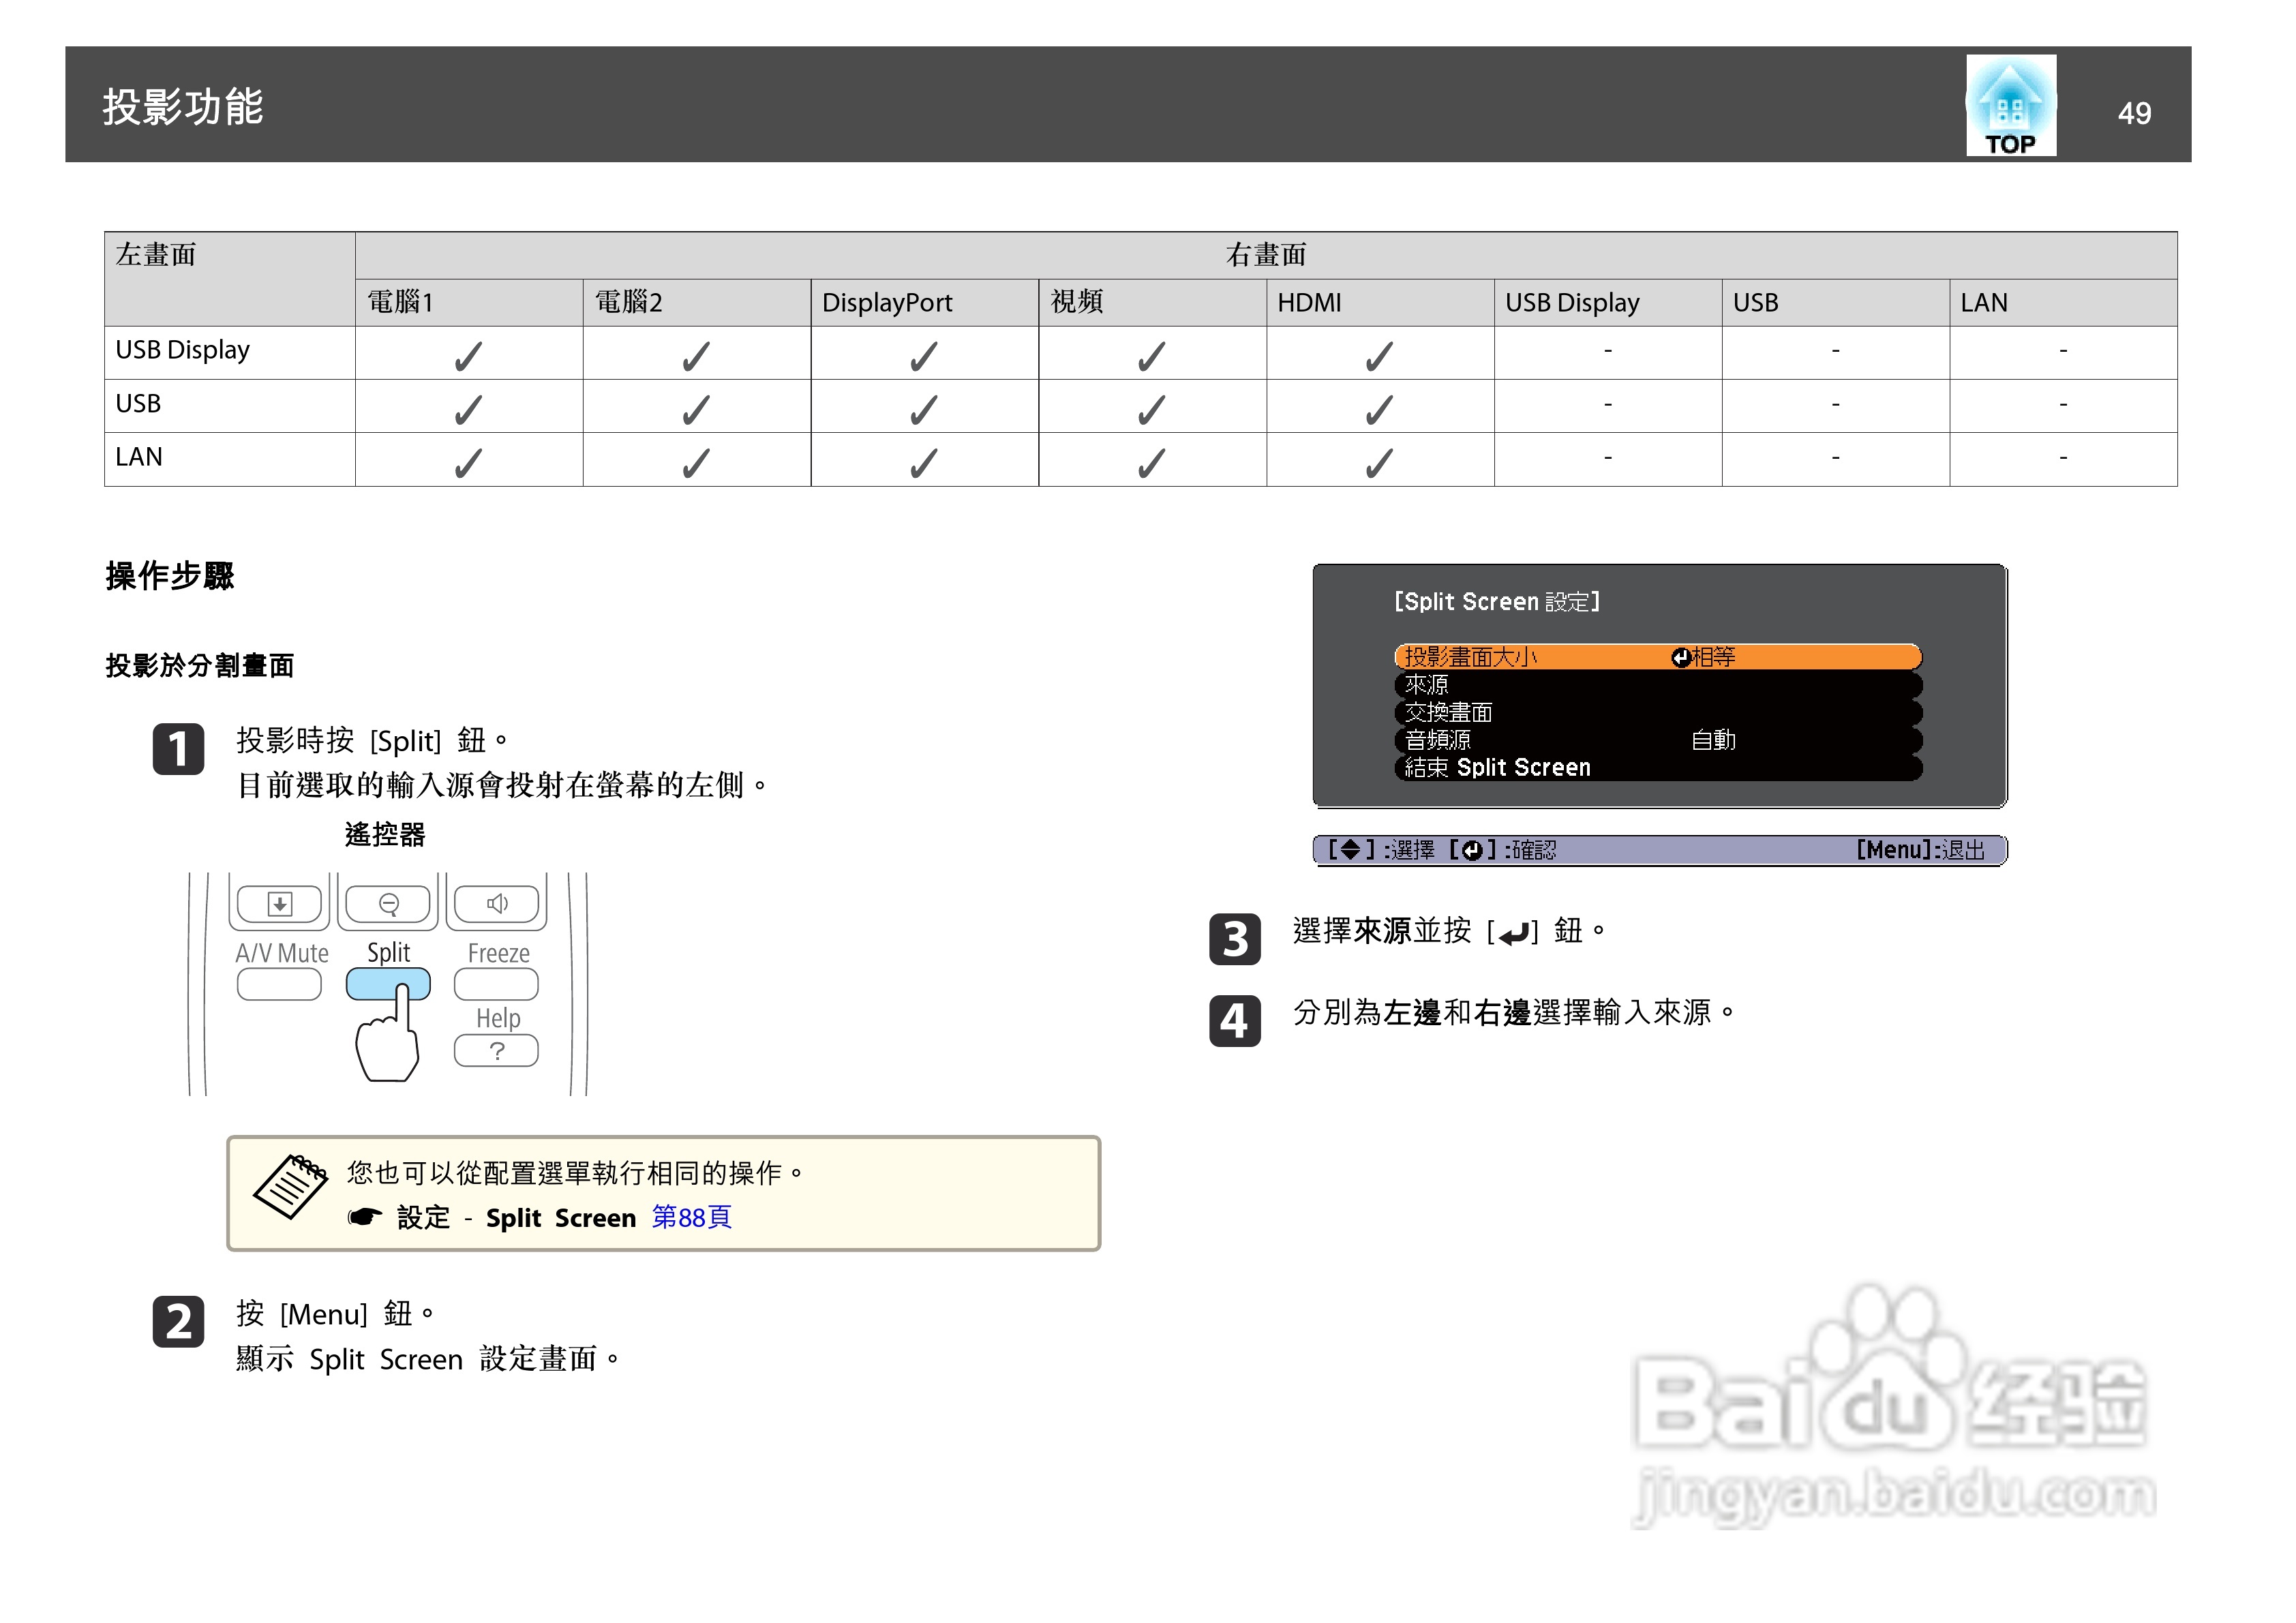Click checkmark for USB row DisplayPort column

tap(924, 408)
